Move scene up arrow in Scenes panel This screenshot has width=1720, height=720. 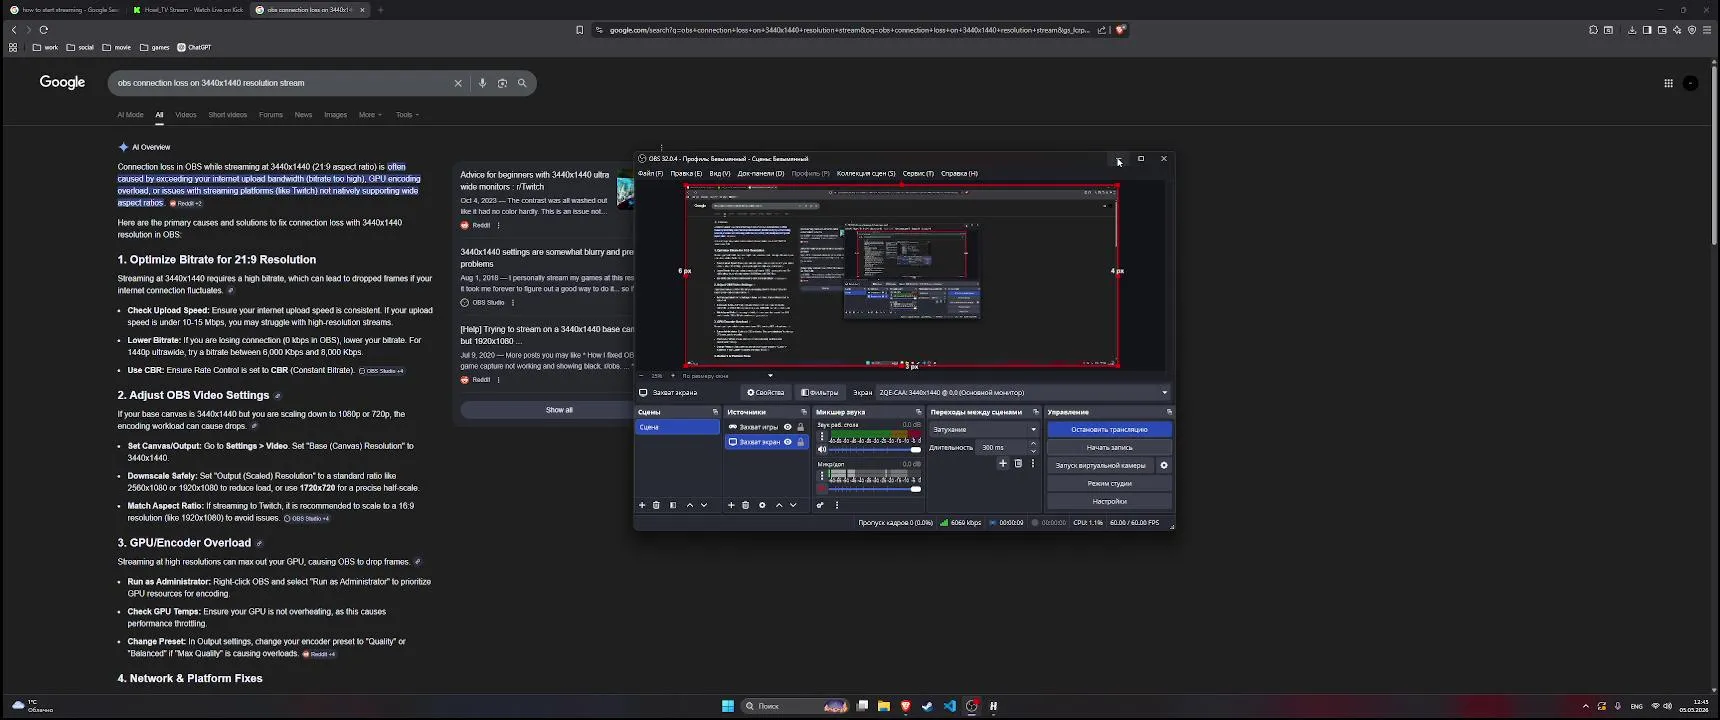tap(689, 505)
